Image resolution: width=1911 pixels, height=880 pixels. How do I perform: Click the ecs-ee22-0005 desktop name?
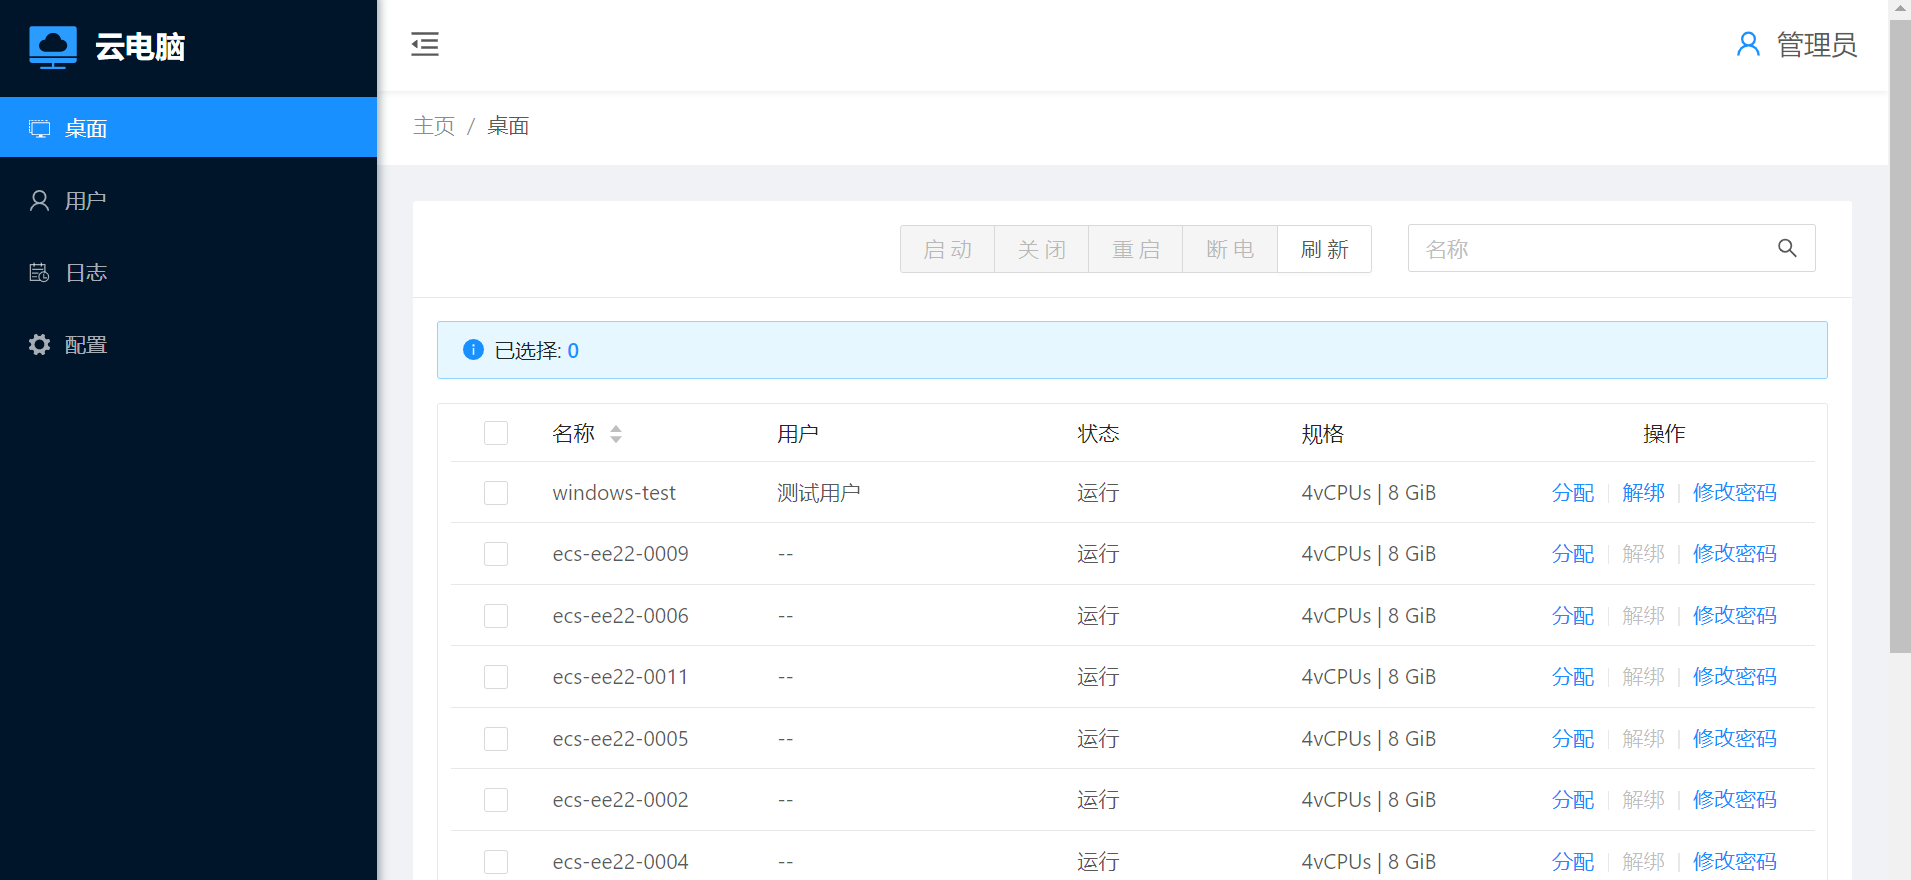point(620,739)
